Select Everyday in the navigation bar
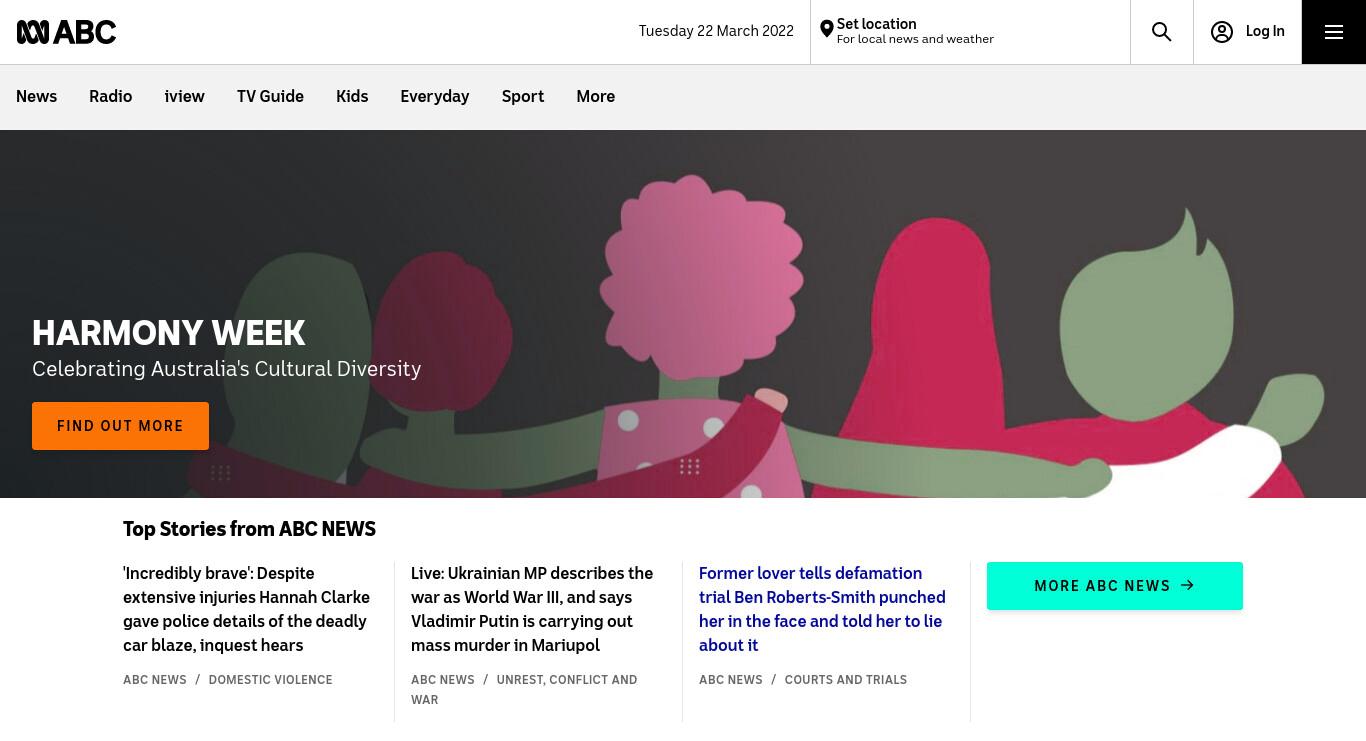1366x741 pixels. point(434,97)
